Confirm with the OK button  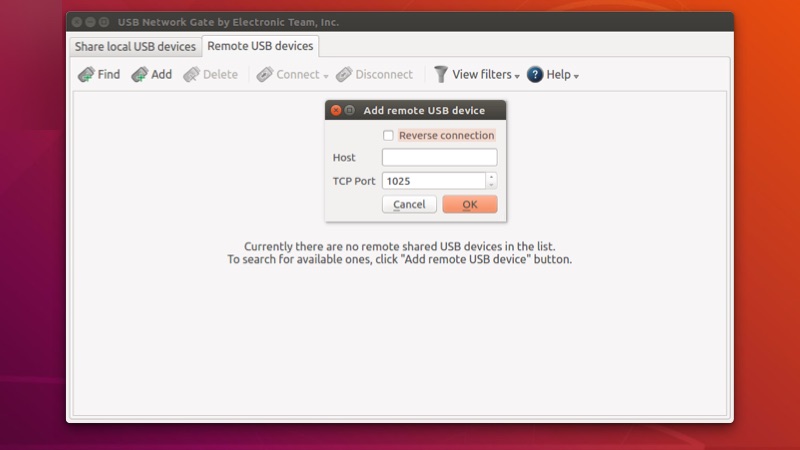pyautogui.click(x=470, y=204)
